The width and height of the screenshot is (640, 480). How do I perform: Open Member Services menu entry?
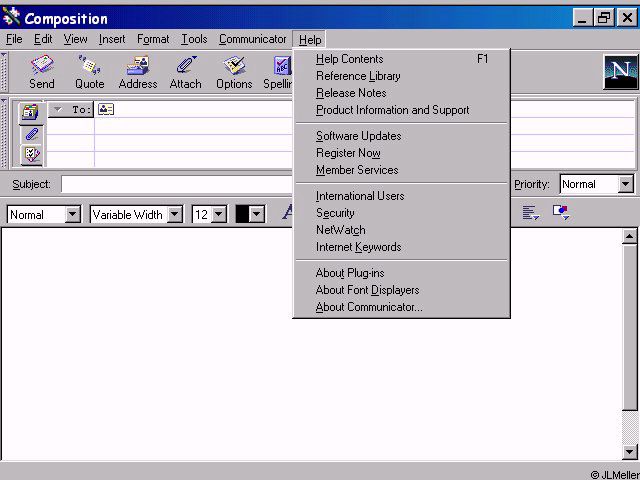pos(402,170)
